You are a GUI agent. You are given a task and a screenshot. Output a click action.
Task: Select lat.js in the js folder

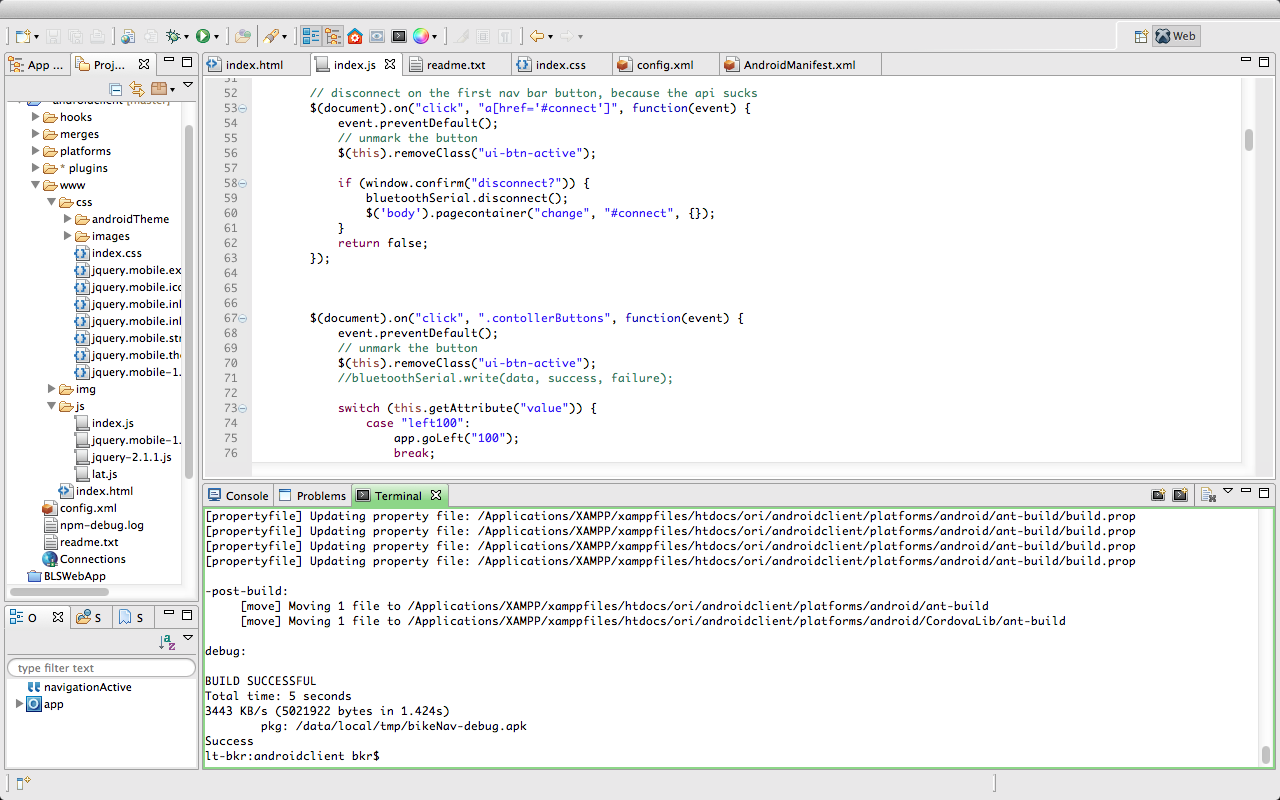point(96,474)
